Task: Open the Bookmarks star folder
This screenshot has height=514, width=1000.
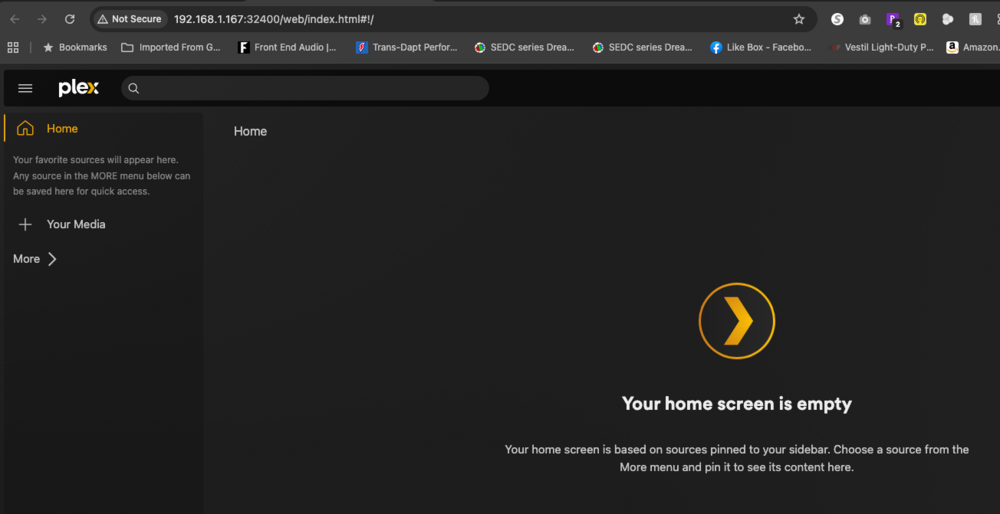Action: [75, 47]
